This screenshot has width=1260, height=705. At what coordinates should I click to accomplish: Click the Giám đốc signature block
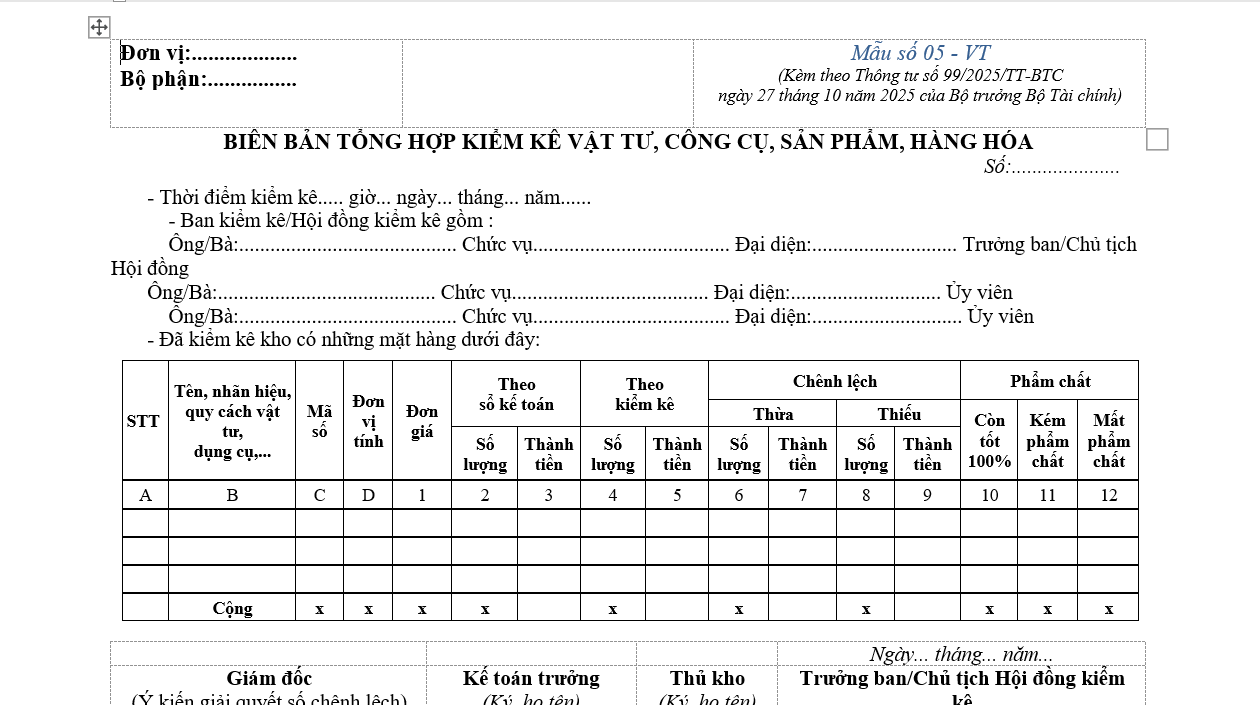[x=269, y=679]
